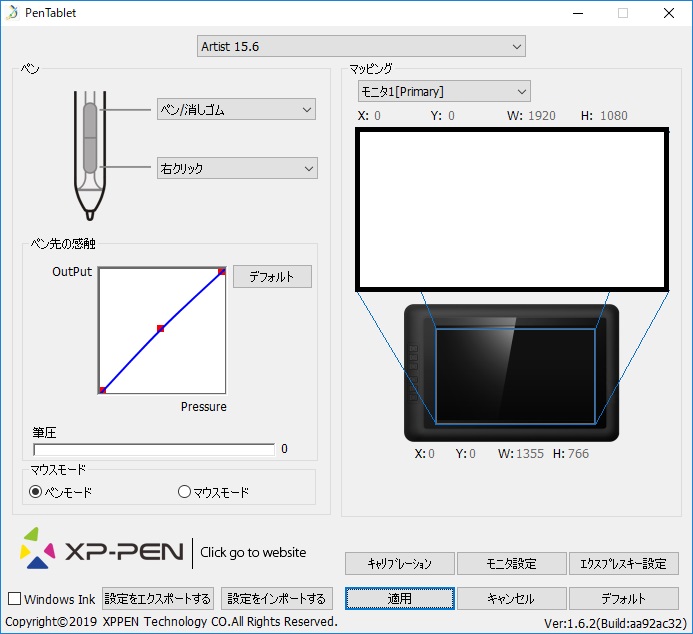This screenshot has height=634, width=693.
Task: Click the pen illustration's upper barrel button
Action: (x=89, y=121)
